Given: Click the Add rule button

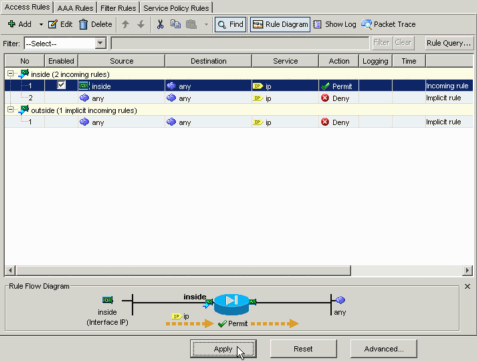Looking at the screenshot, I should pyautogui.click(x=20, y=24).
